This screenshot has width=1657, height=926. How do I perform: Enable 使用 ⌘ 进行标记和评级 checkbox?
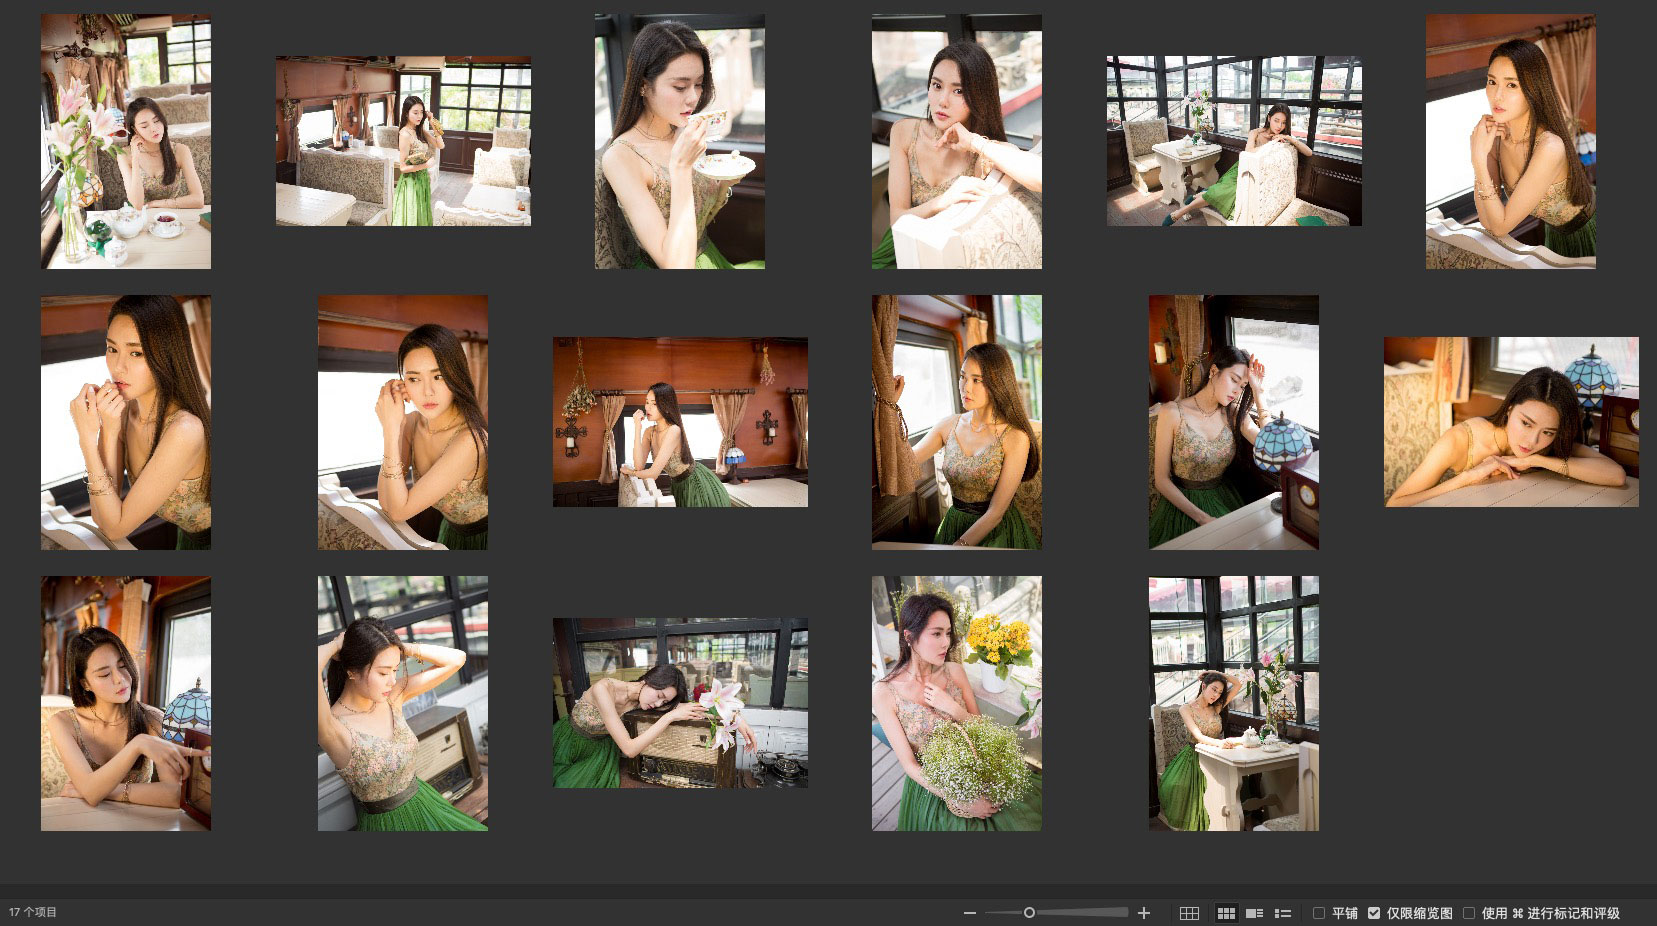point(1469,913)
